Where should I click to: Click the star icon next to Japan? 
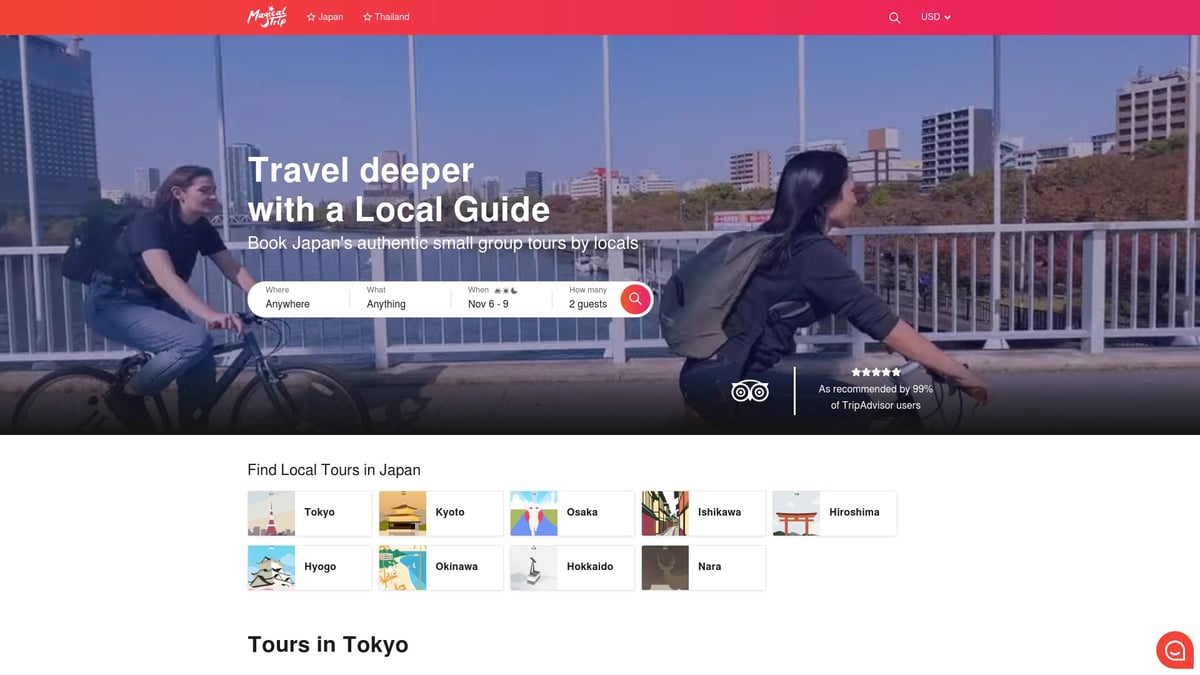click(310, 16)
